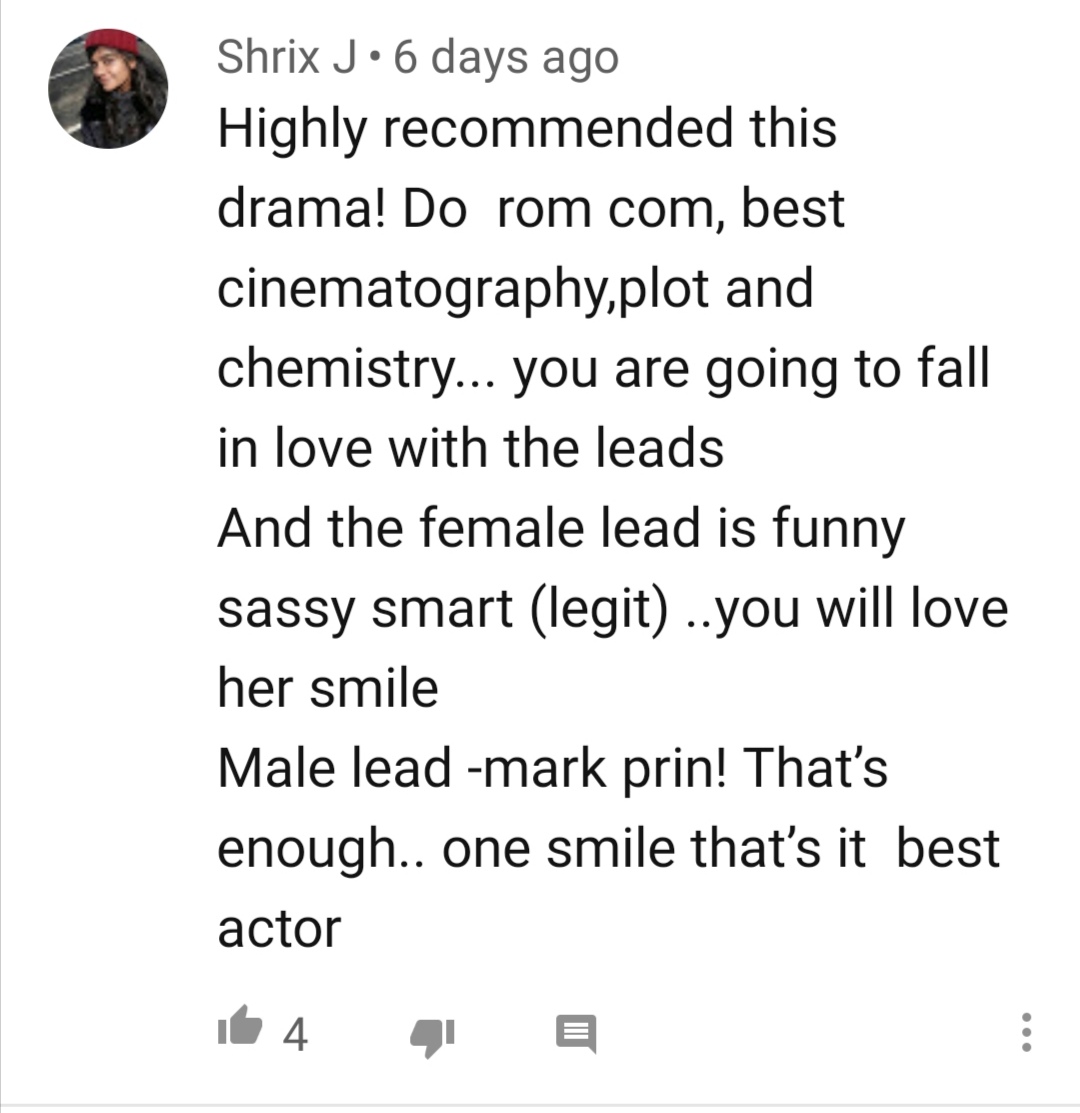Click the "in love with the leads" line
The image size is (1080, 1113).
point(470,449)
